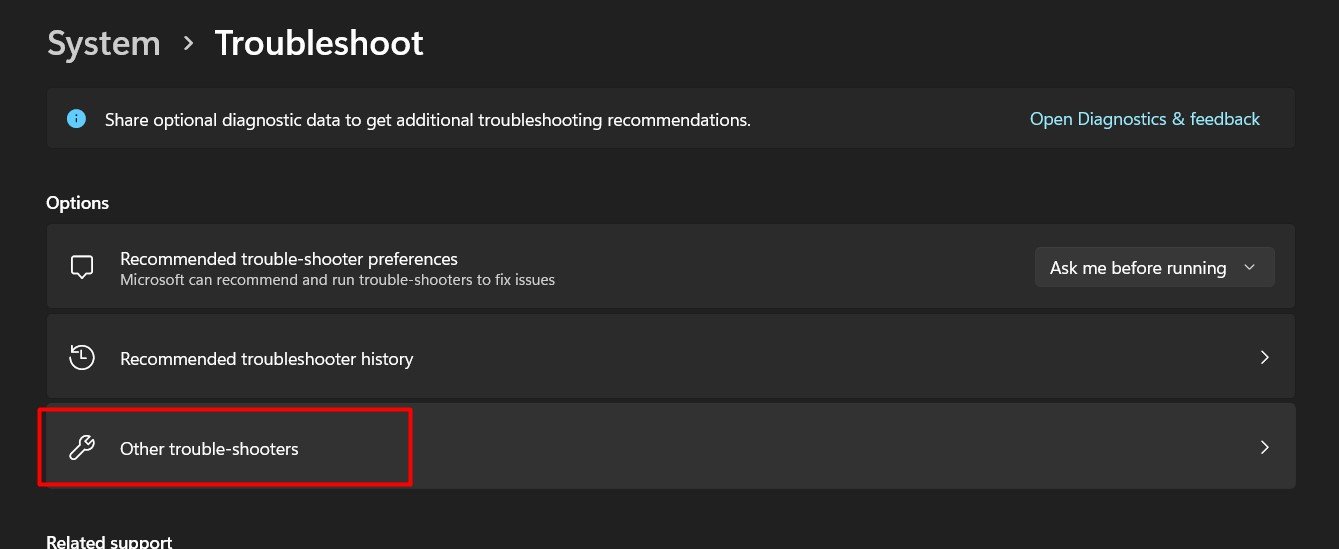Screen dimensions: 1339x549
Task: Click the Related support heading
Action: pyautogui.click(x=109, y=541)
